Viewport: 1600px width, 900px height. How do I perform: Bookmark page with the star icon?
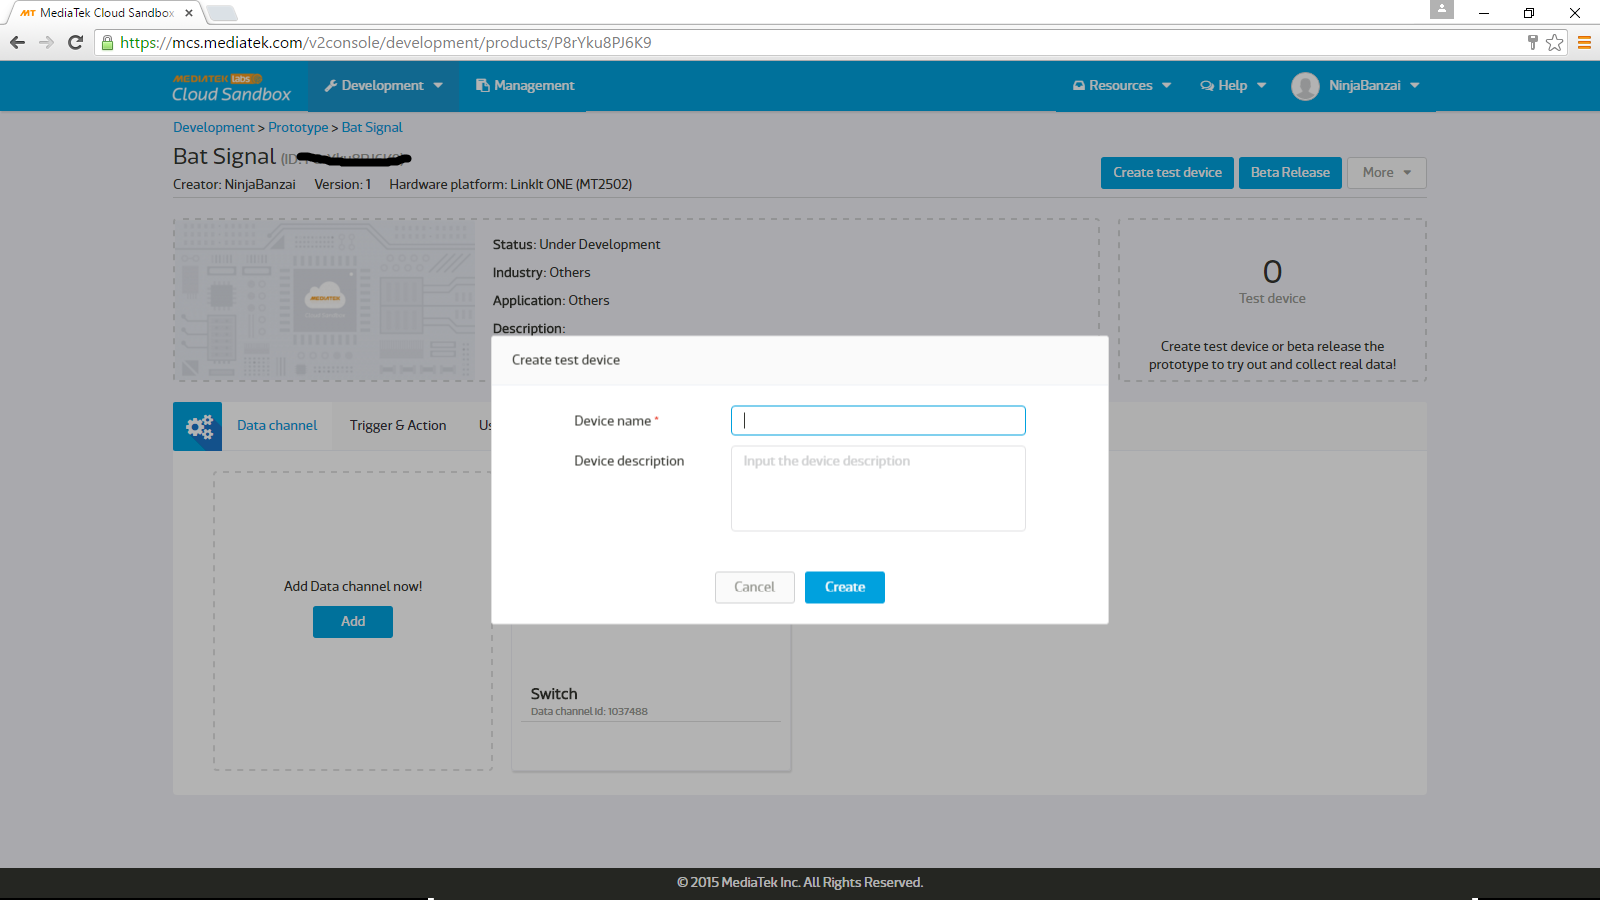coord(1554,42)
